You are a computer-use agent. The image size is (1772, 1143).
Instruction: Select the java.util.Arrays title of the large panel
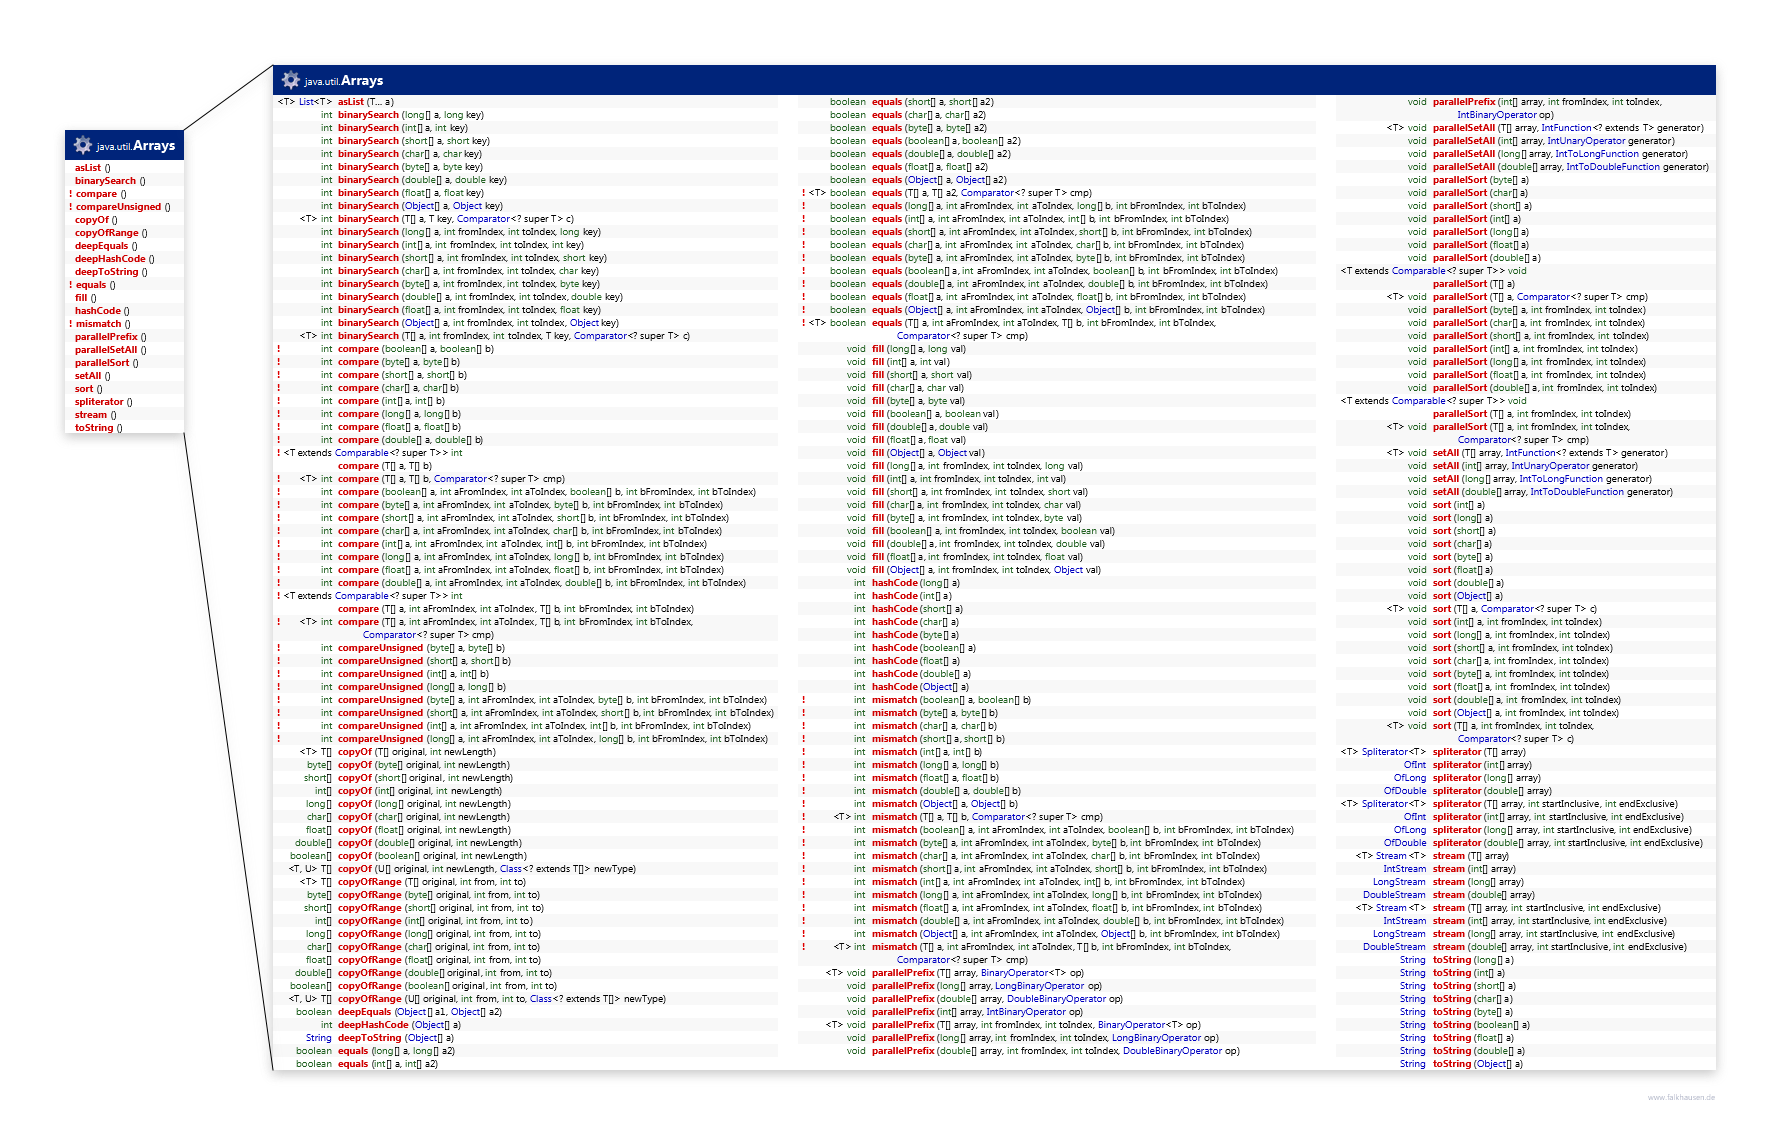(x=344, y=81)
